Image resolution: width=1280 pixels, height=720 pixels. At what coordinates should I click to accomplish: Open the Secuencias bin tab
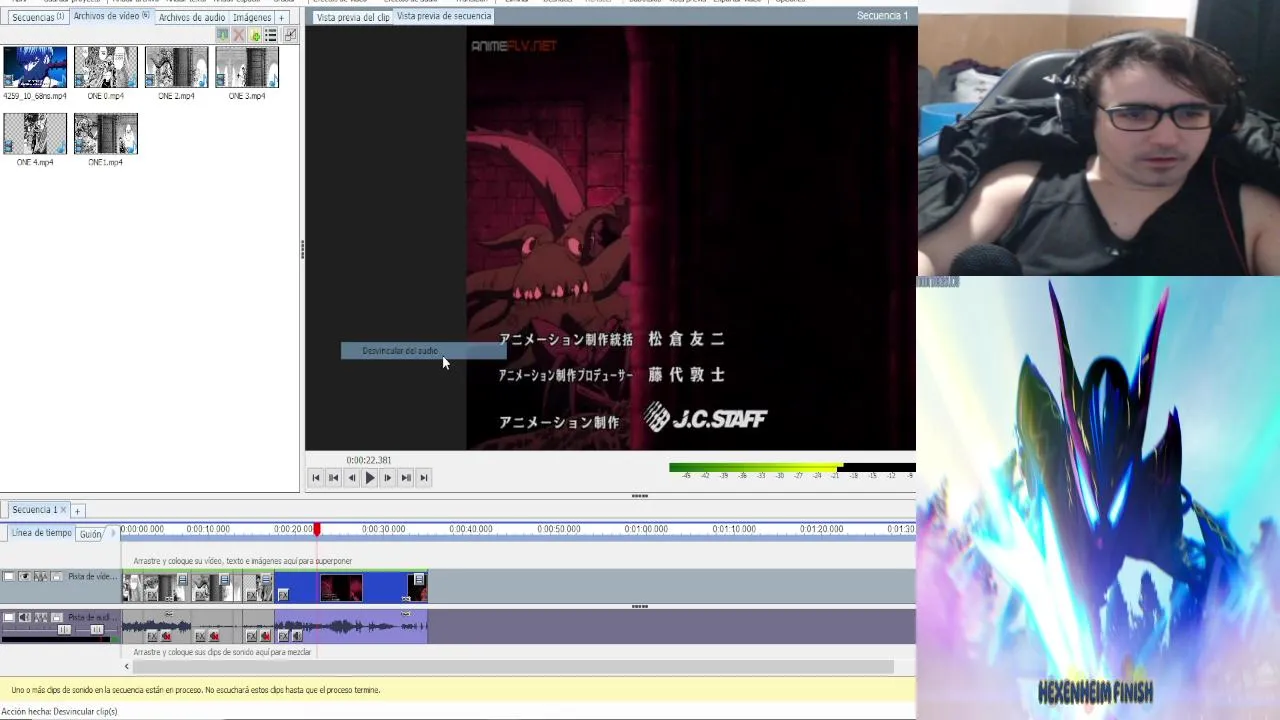(x=37, y=17)
